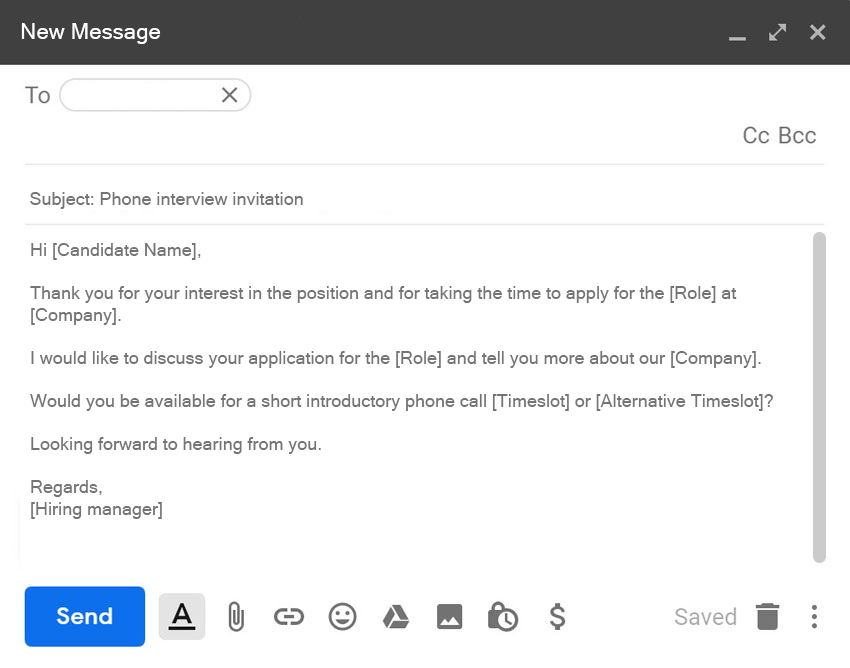Open the emoji picker

tap(342, 617)
